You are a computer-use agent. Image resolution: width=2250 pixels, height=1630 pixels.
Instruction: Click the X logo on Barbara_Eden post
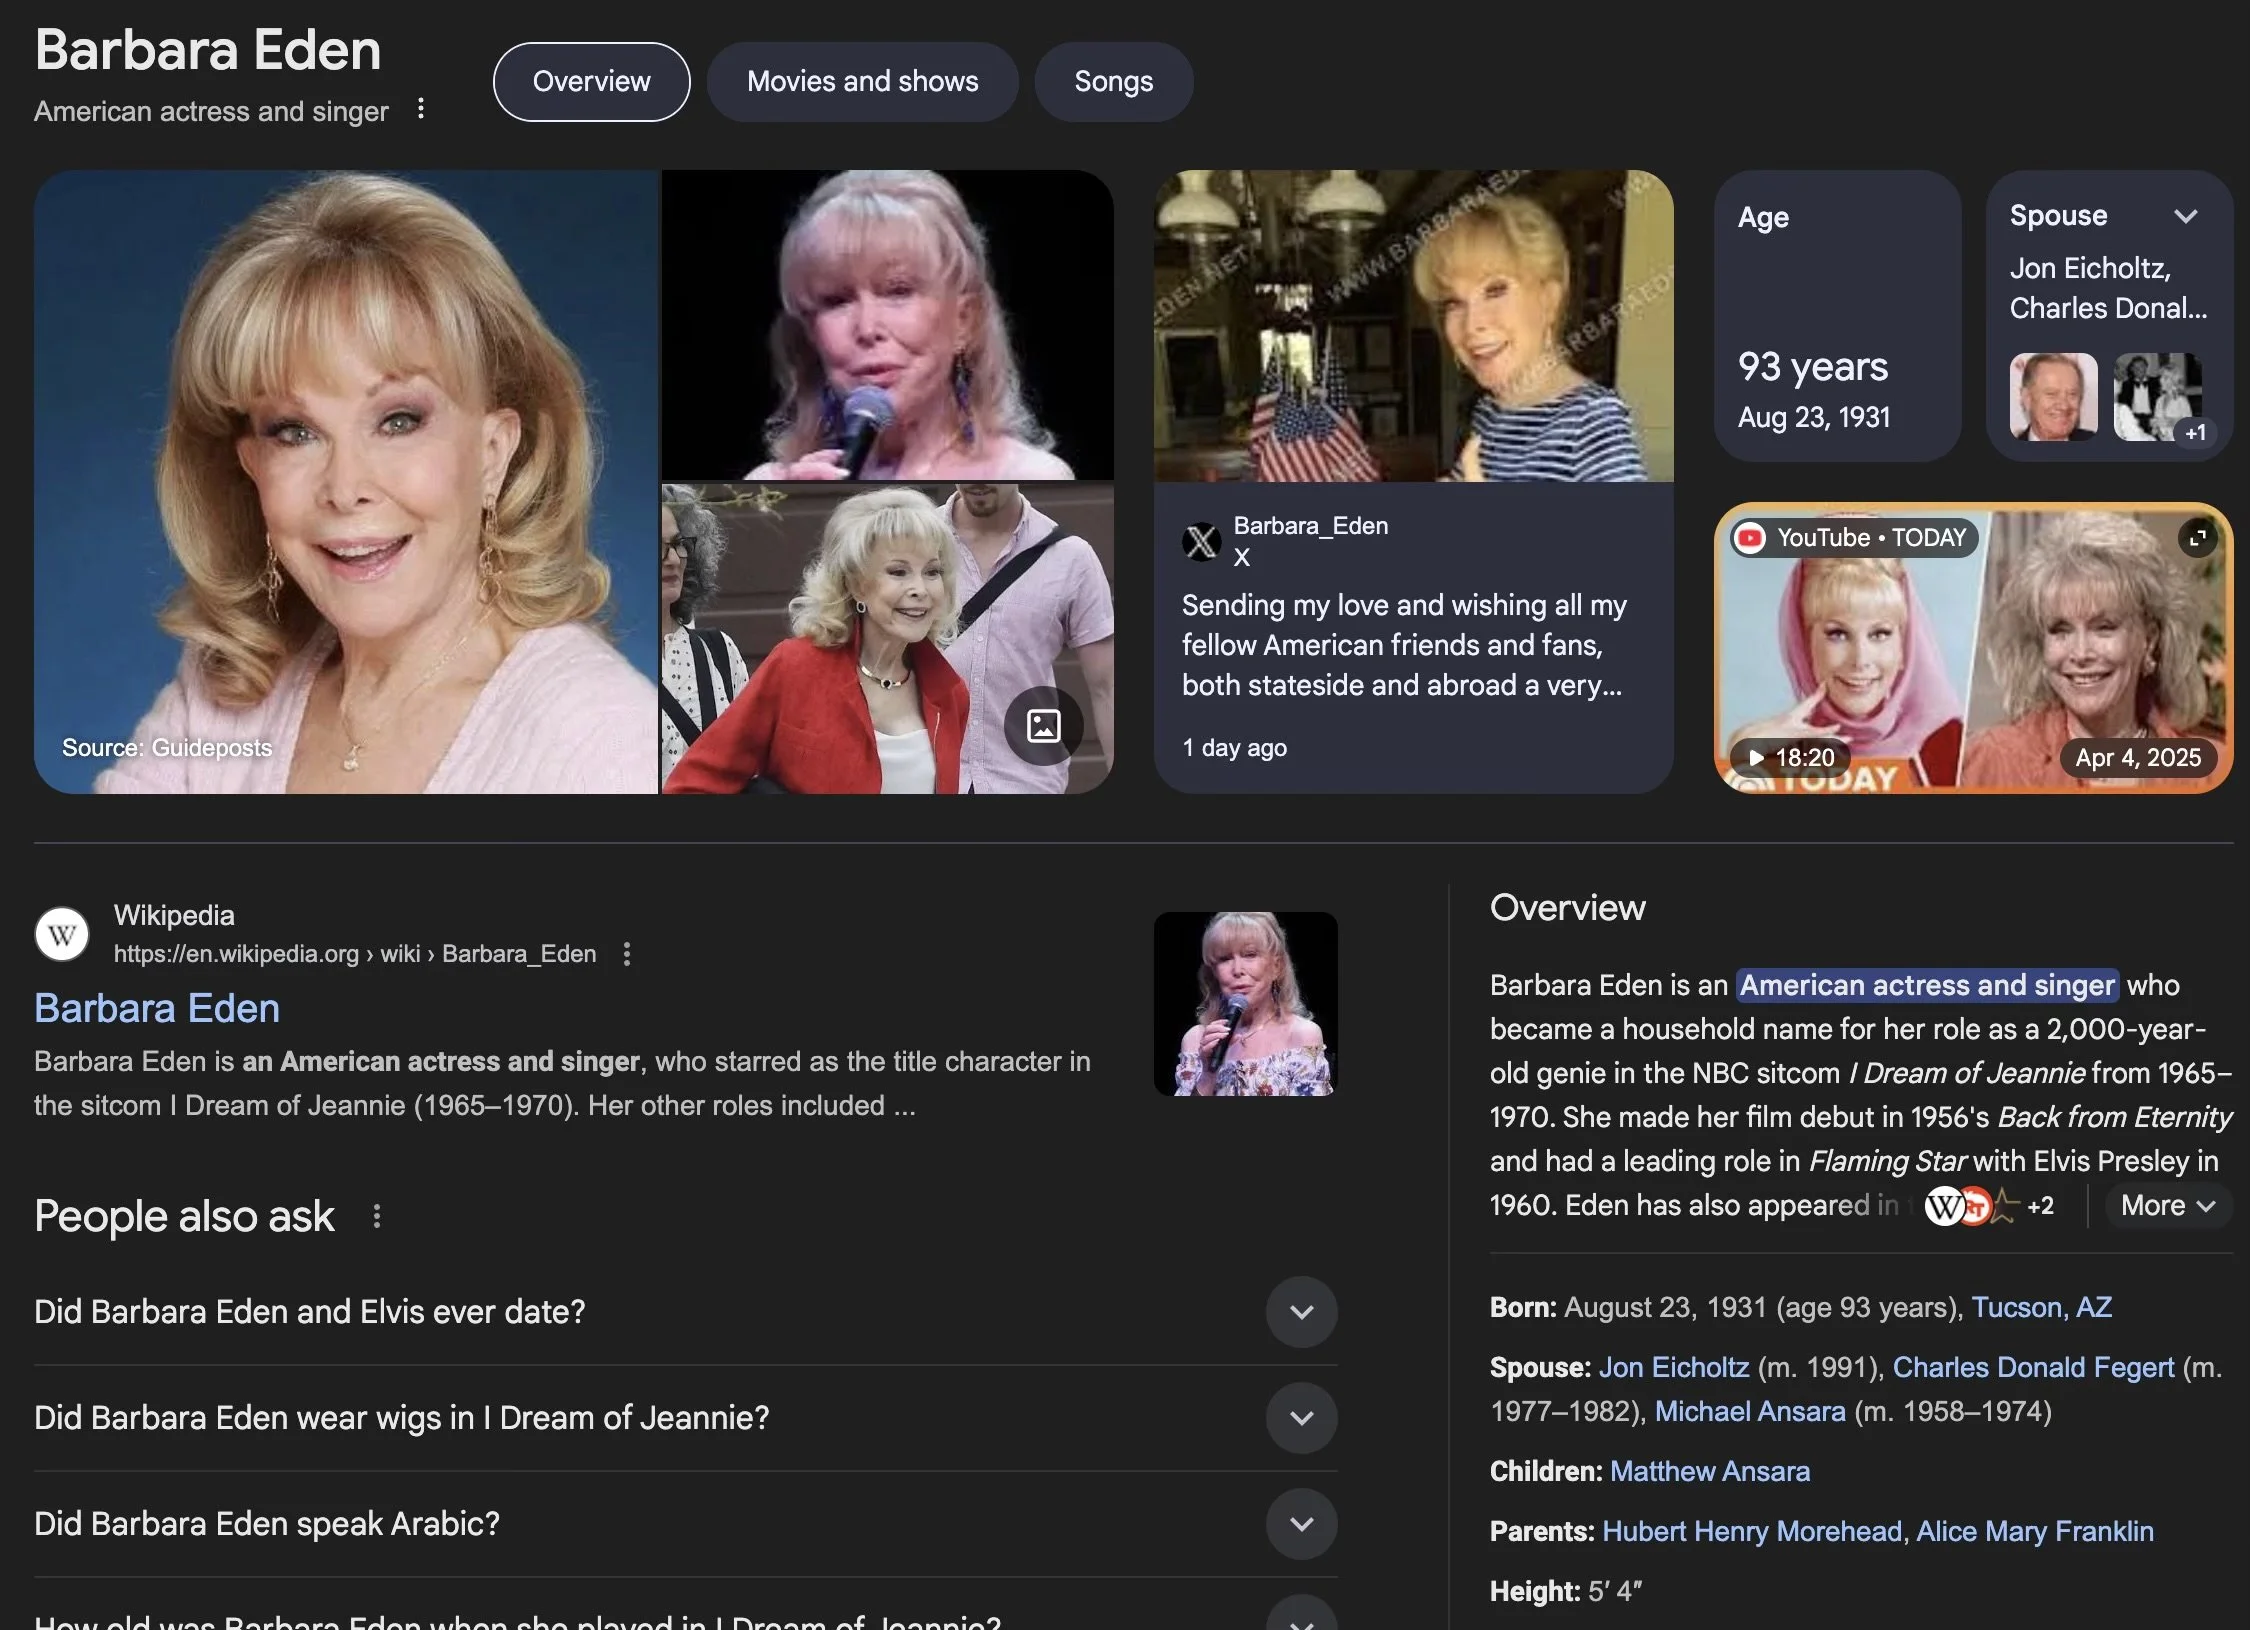(1201, 542)
